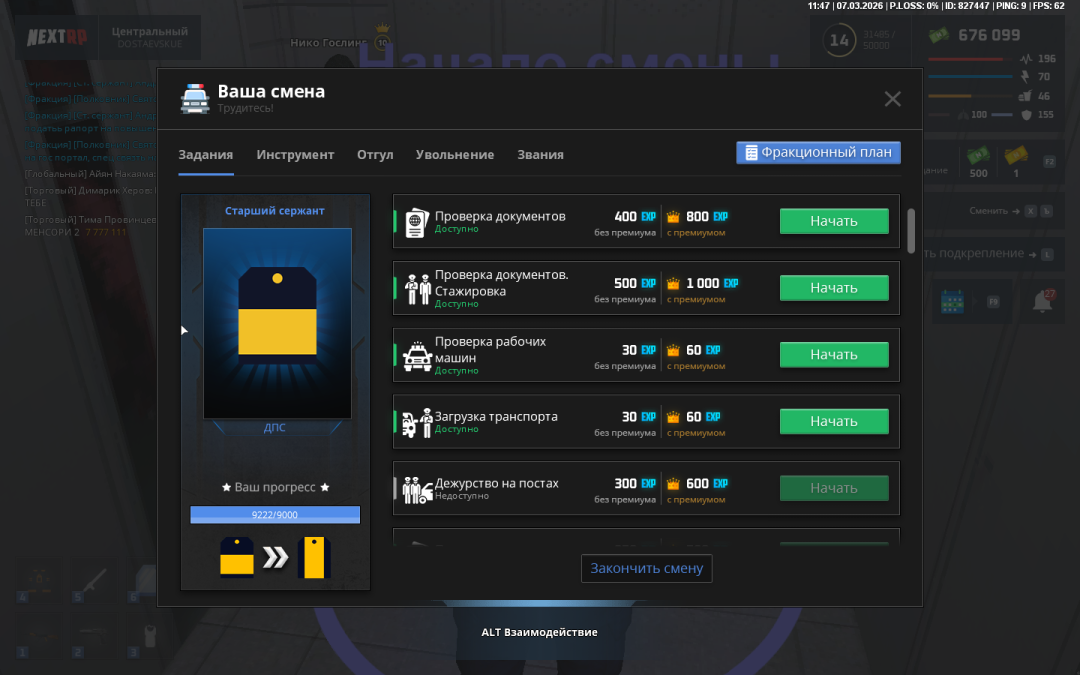This screenshot has width=1080, height=675.
Task: Start the Проверка документов task
Action: pos(834,221)
